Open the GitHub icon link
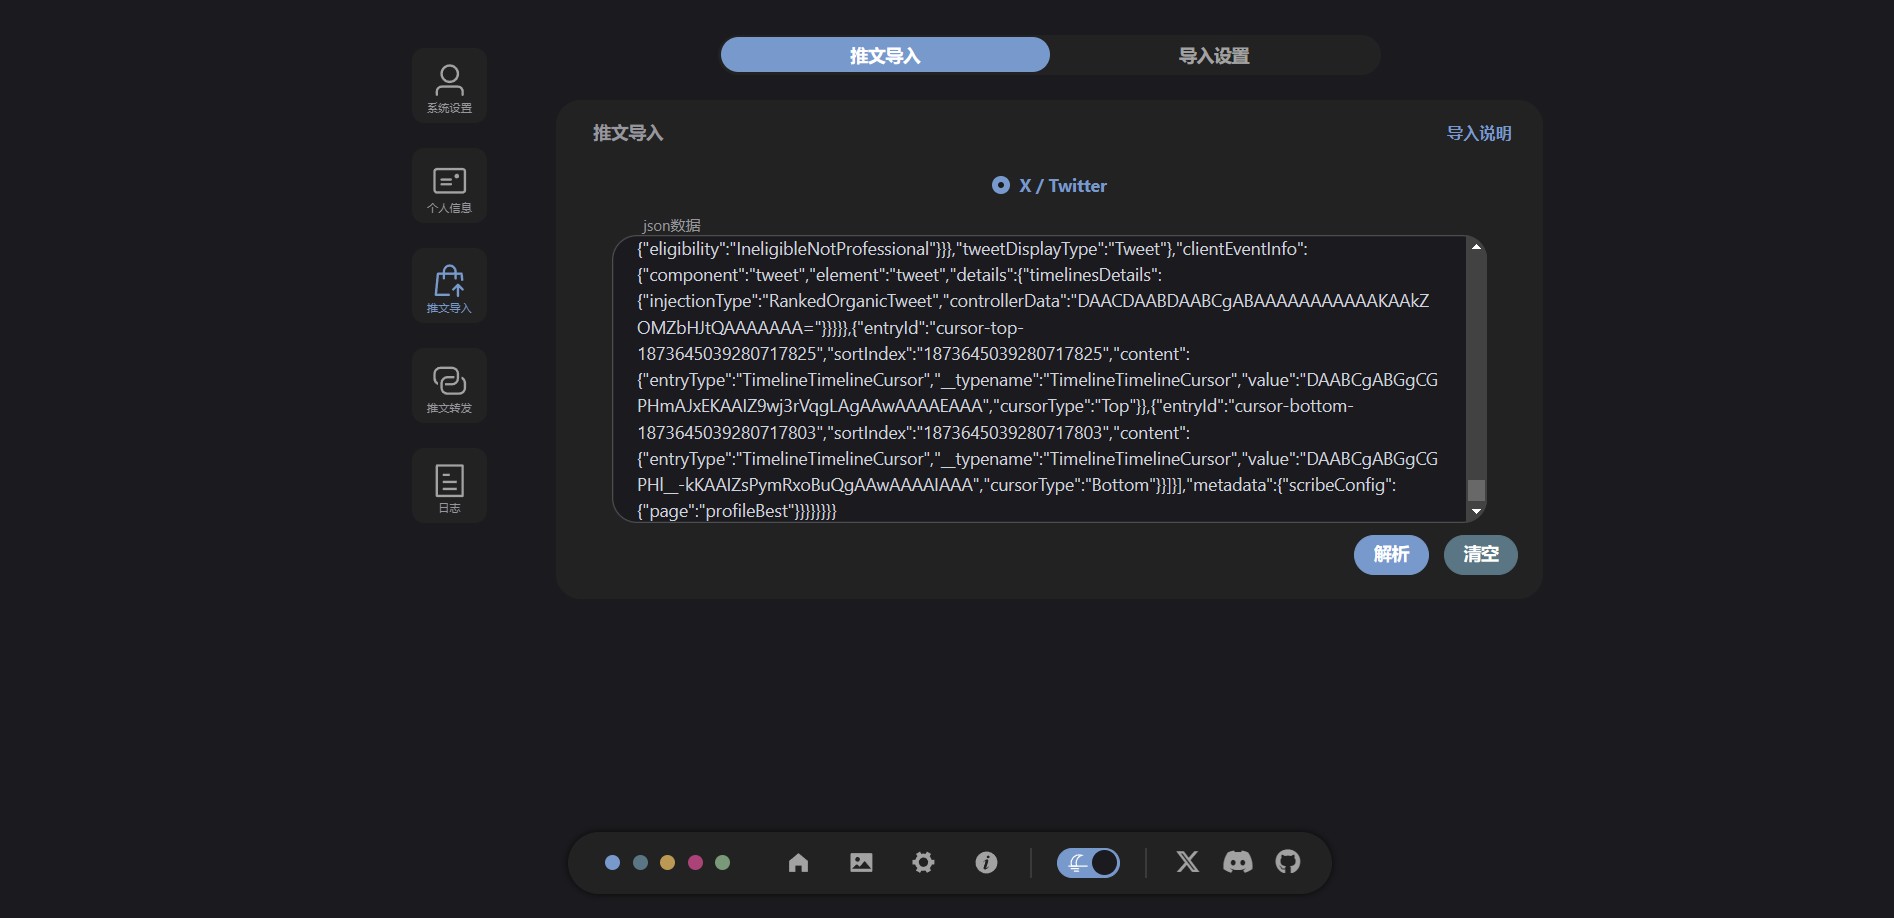Viewport: 1894px width, 918px height. 1288,862
